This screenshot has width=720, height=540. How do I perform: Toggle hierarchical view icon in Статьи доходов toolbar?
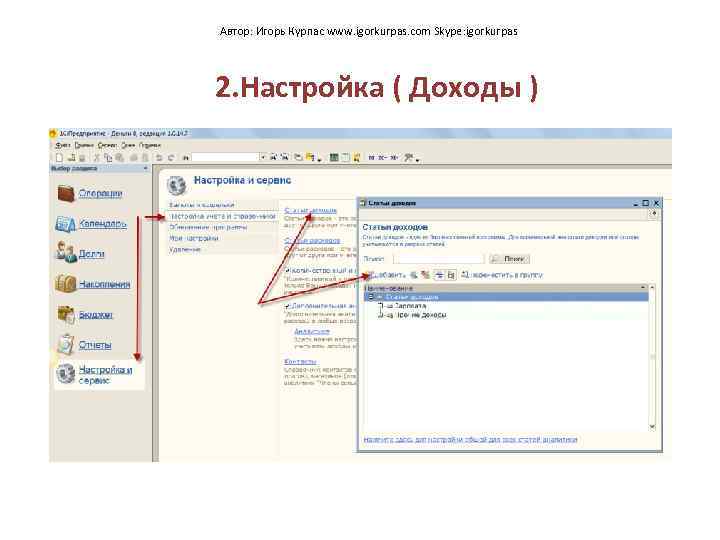tap(439, 275)
